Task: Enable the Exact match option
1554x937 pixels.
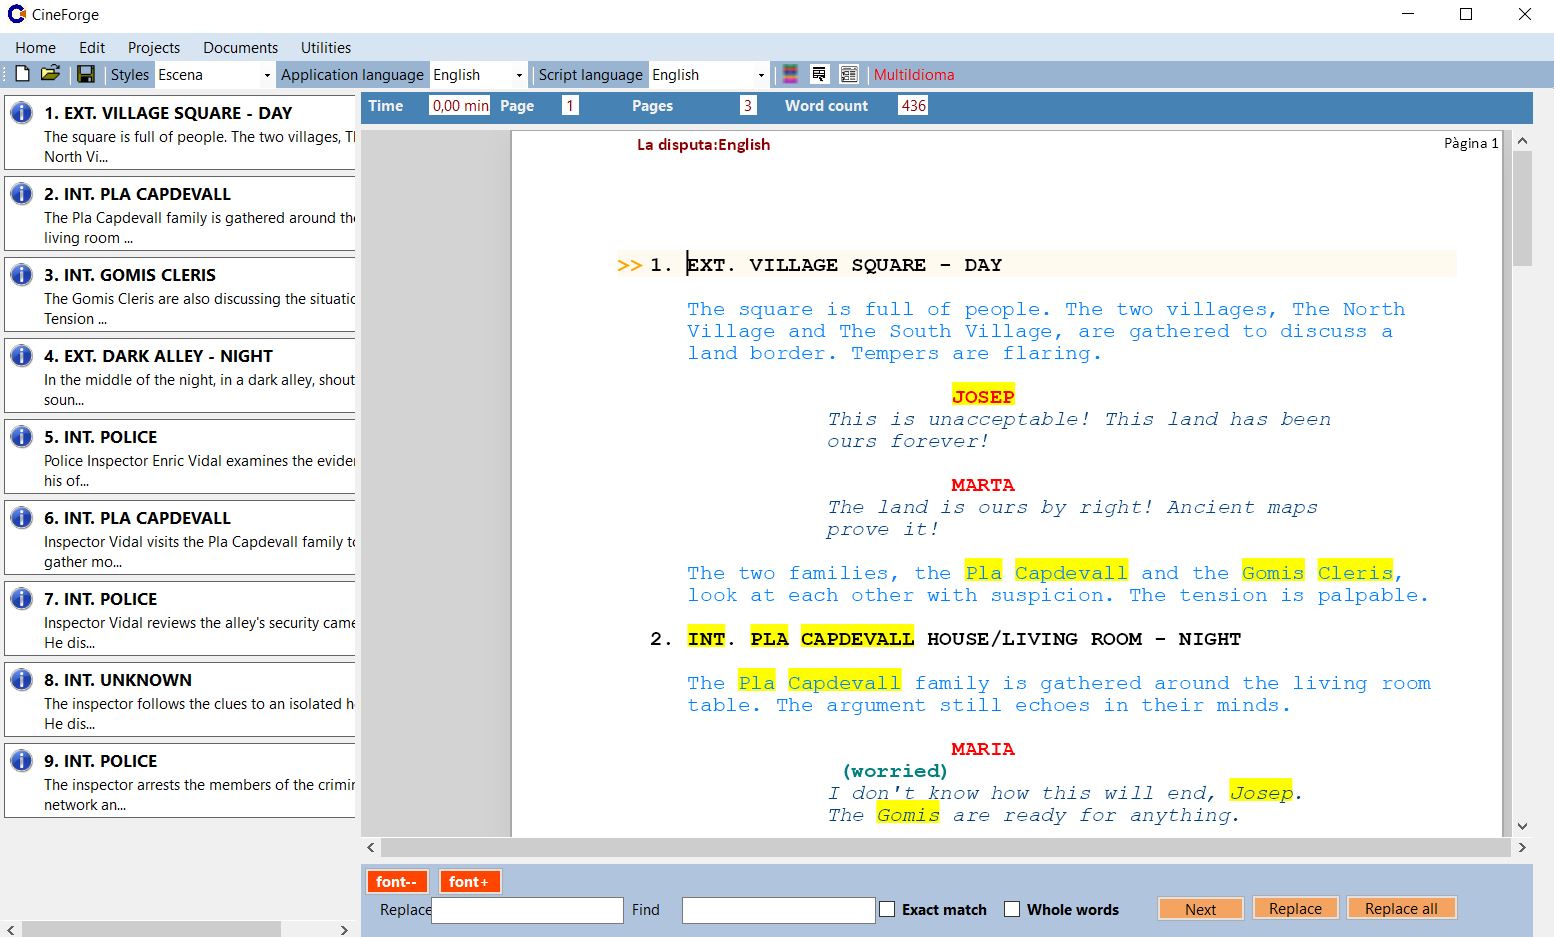Action: [x=887, y=909]
